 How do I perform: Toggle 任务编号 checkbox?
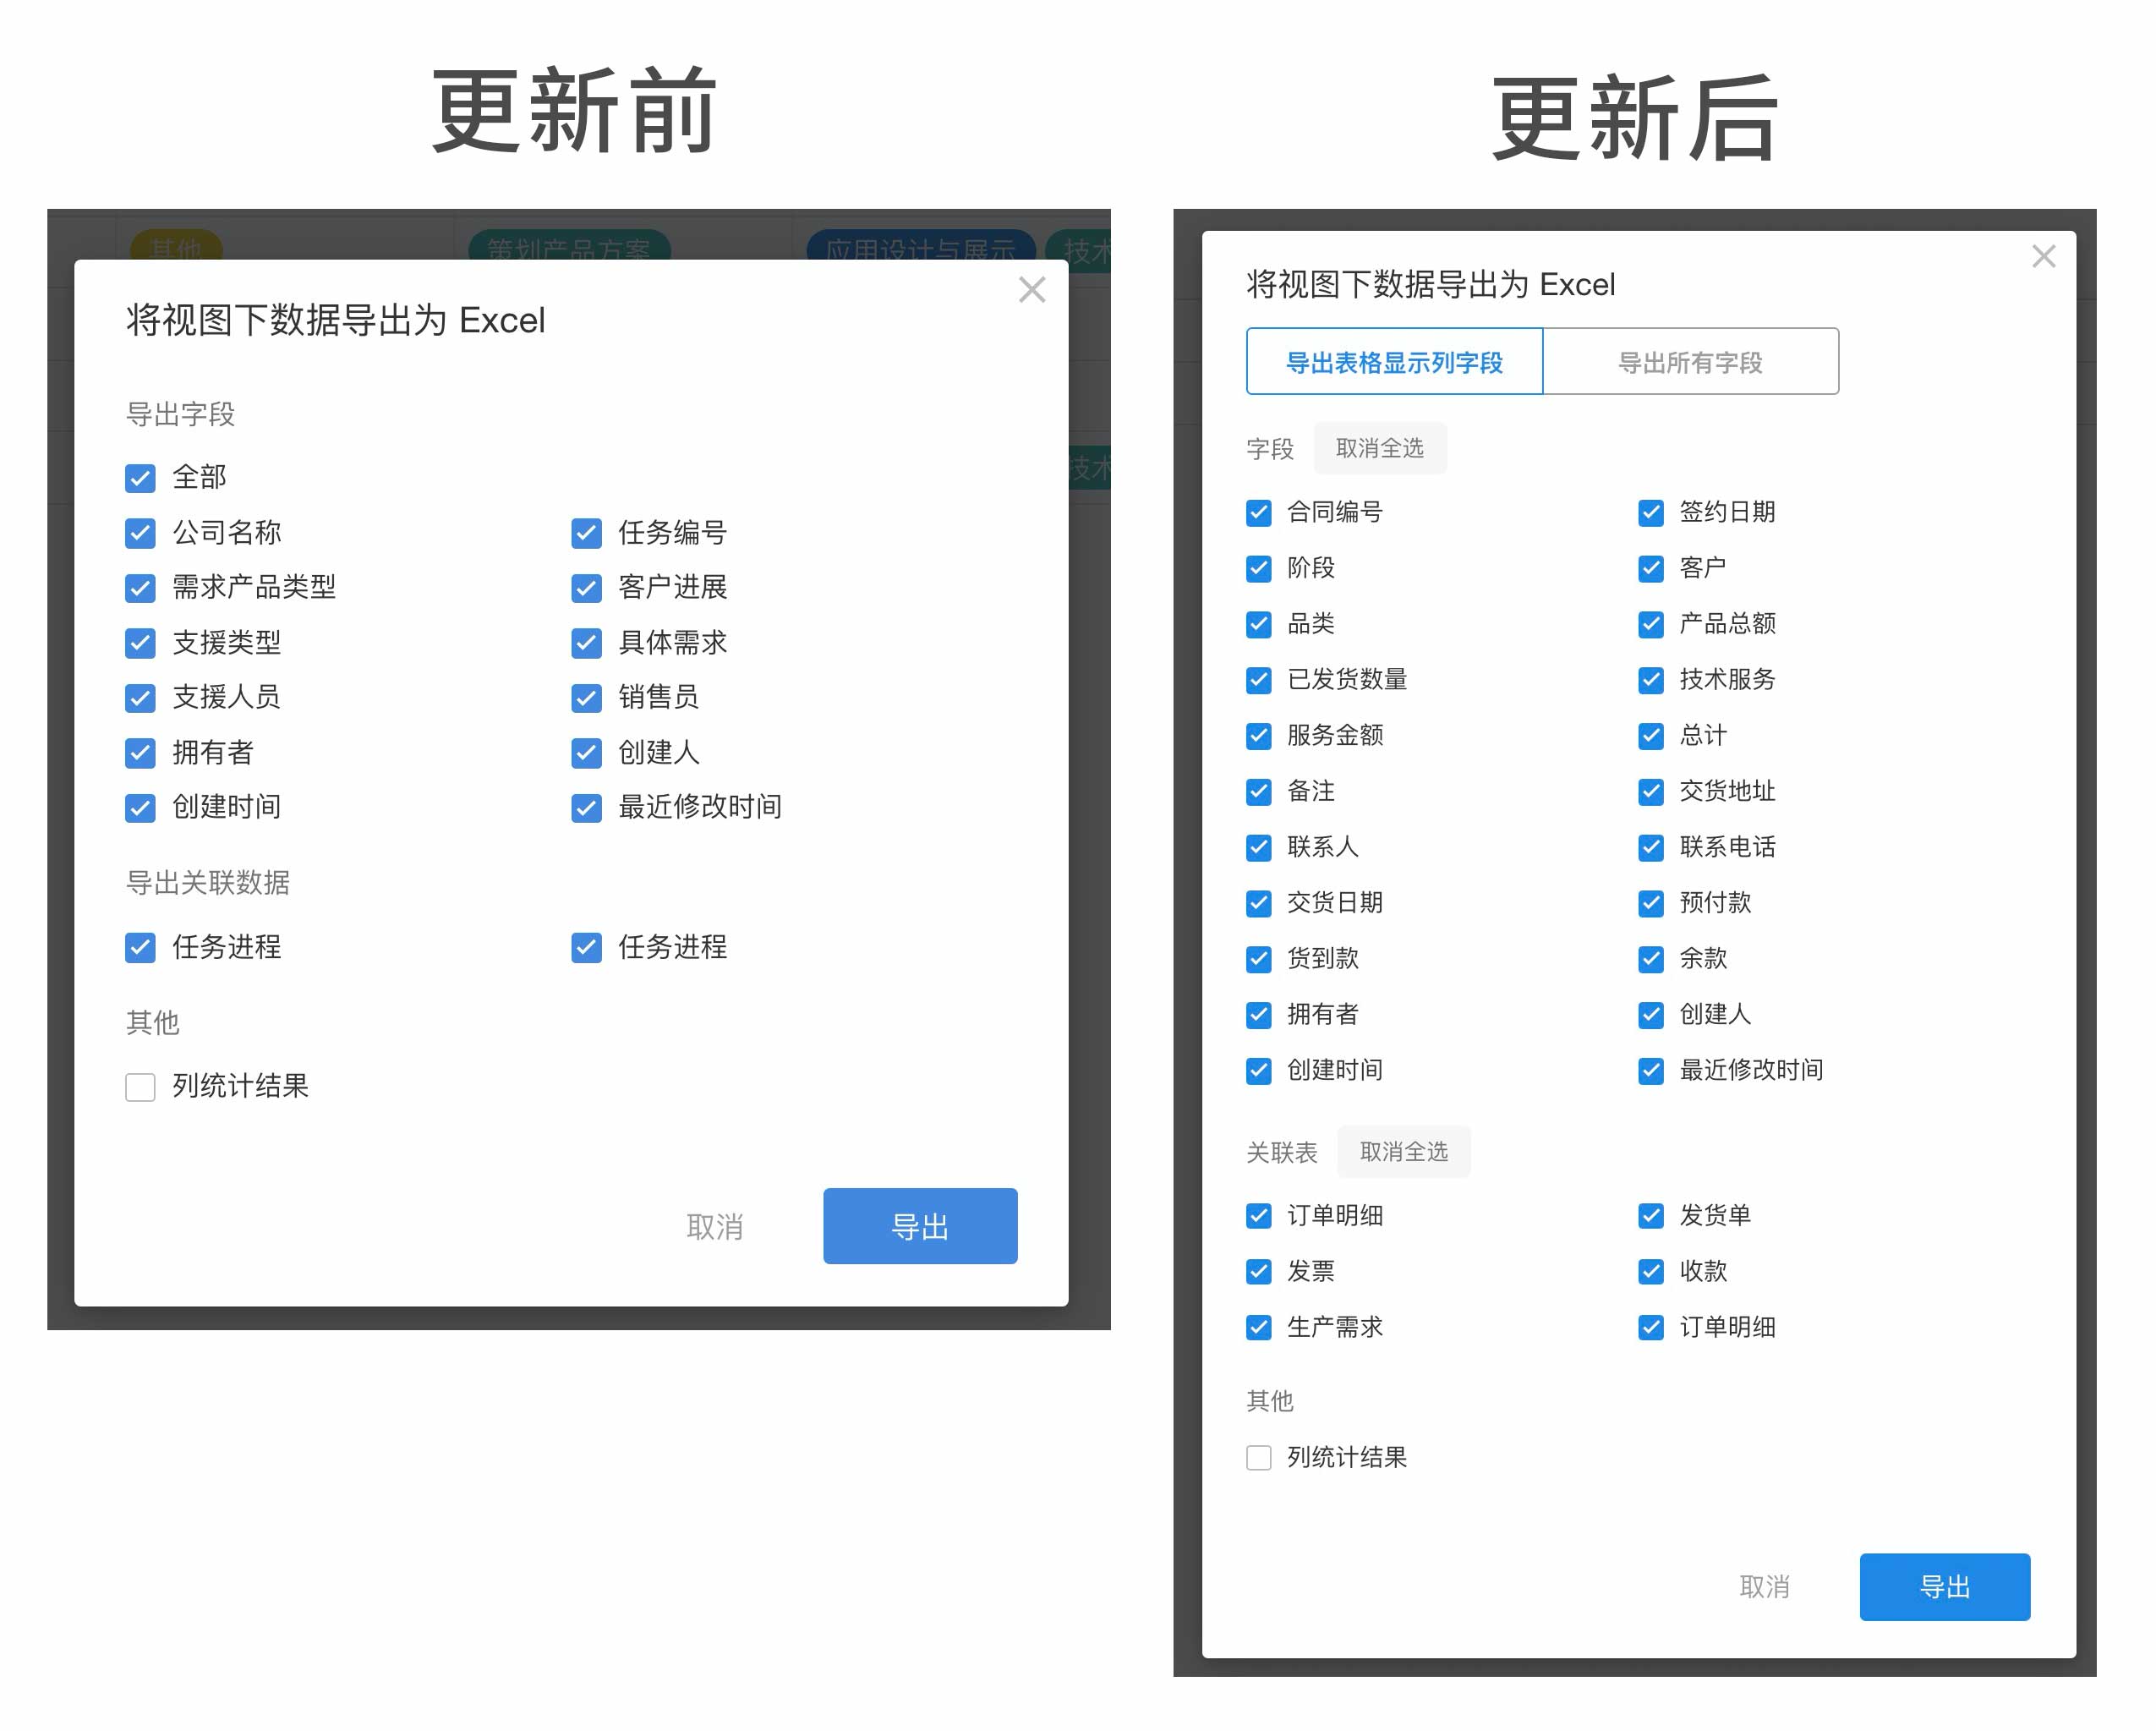coord(587,533)
